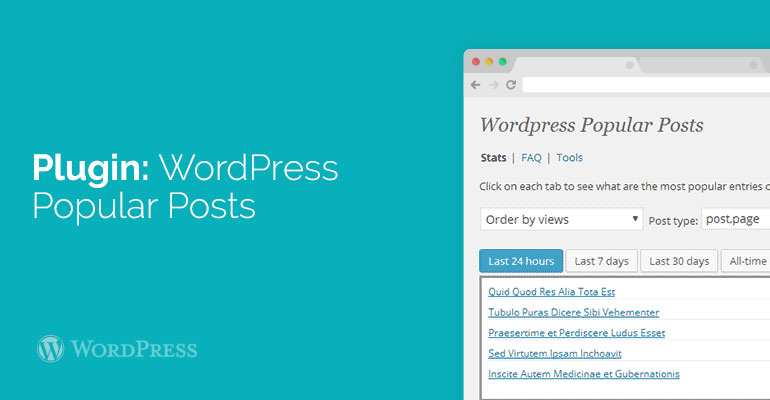
Task: Switch to the Last 7 days tab
Action: [x=602, y=261]
